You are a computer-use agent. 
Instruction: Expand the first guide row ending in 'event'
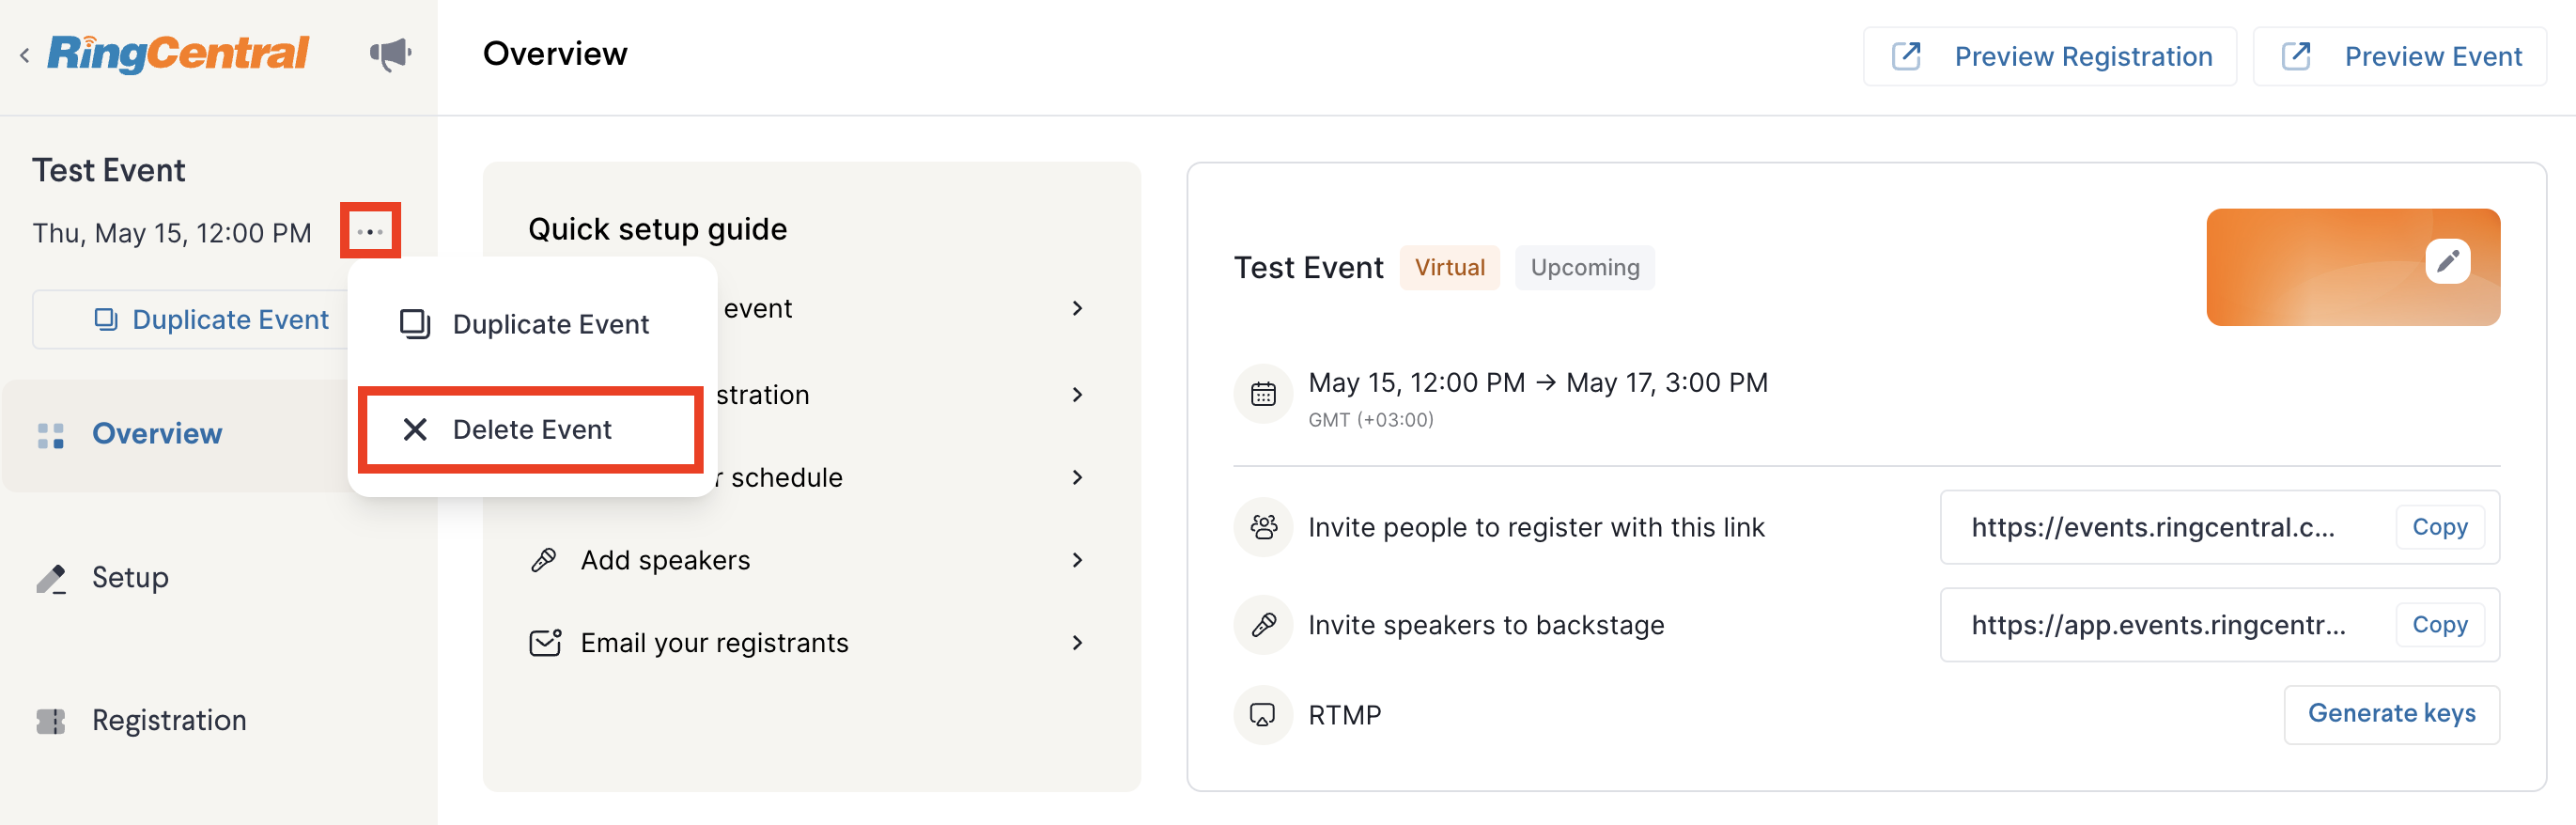click(1077, 308)
